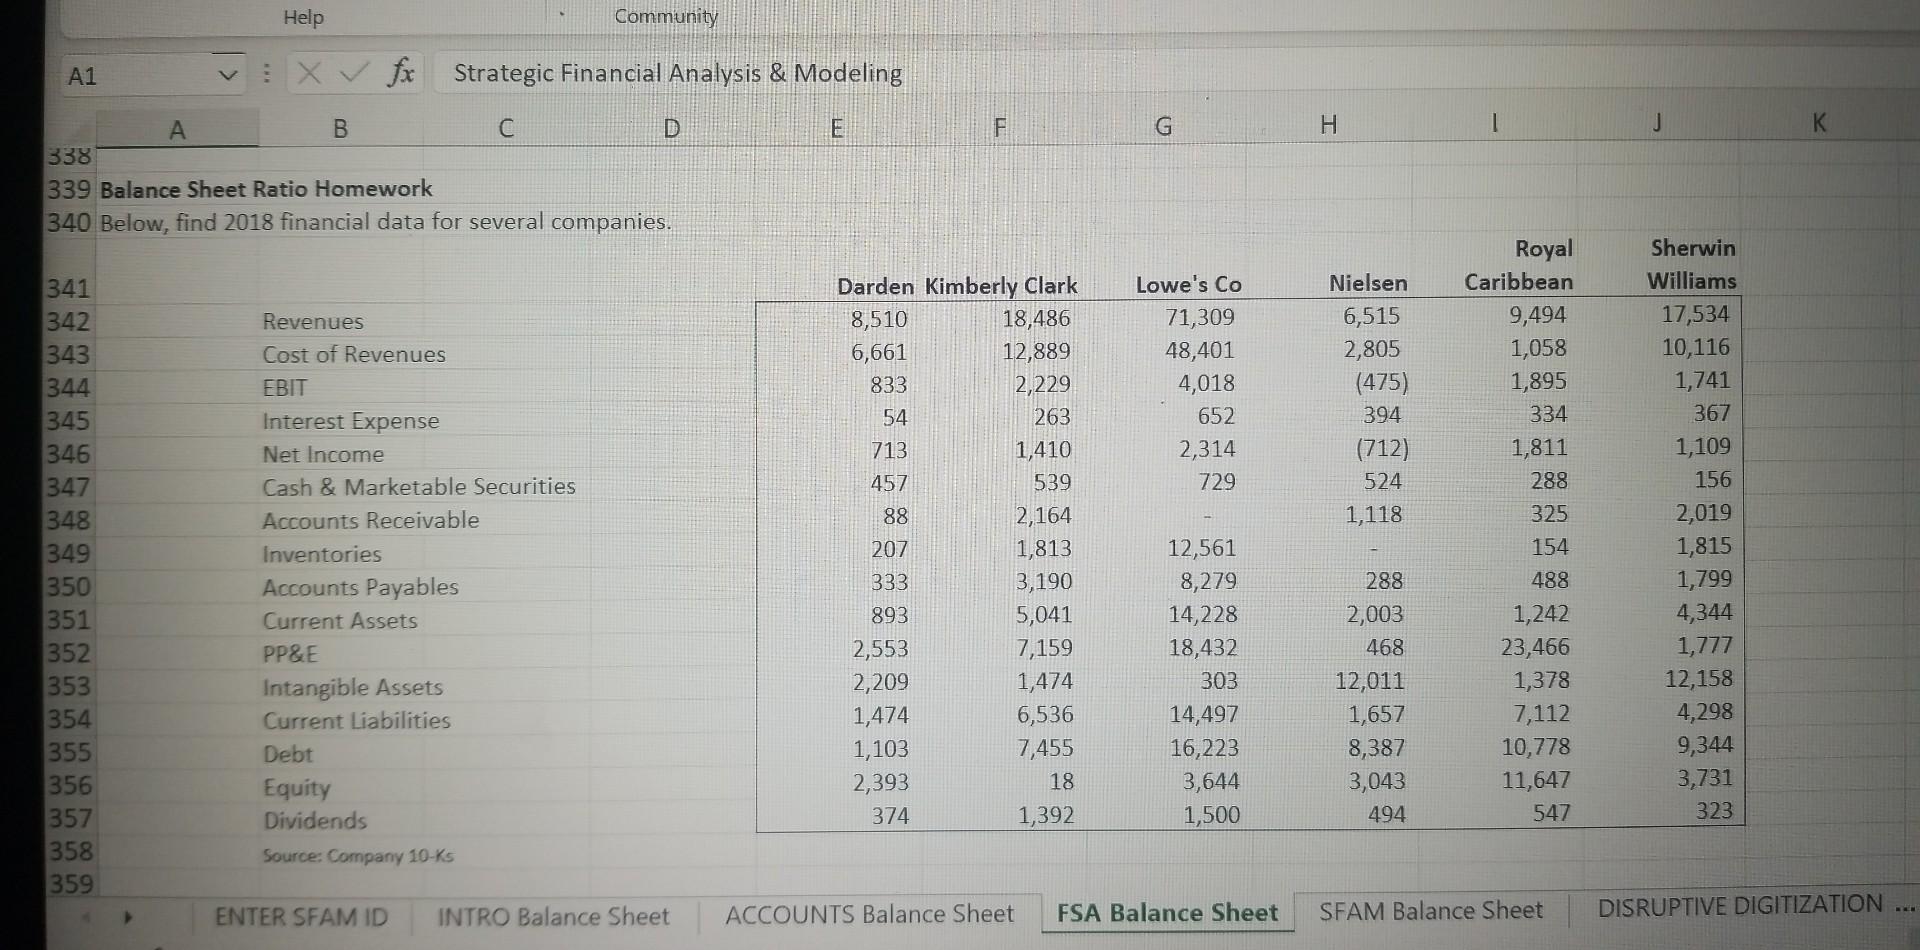Click the Kimberly Clark column heading
The image size is (1920, 950).
click(x=1001, y=286)
